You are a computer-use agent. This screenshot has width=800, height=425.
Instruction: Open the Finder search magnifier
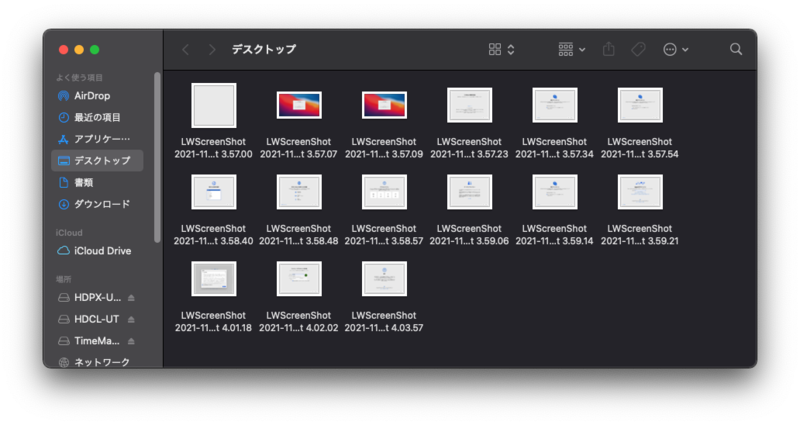pyautogui.click(x=736, y=49)
